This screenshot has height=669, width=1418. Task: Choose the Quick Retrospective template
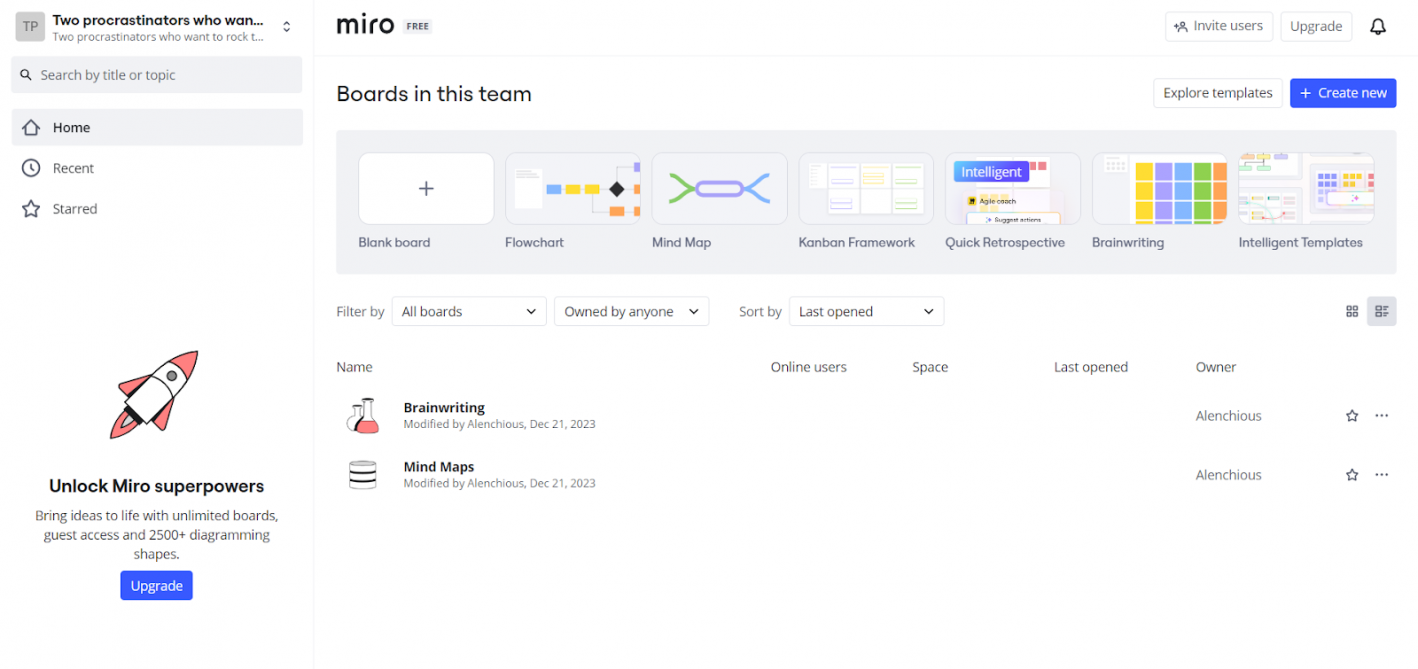tap(1013, 188)
